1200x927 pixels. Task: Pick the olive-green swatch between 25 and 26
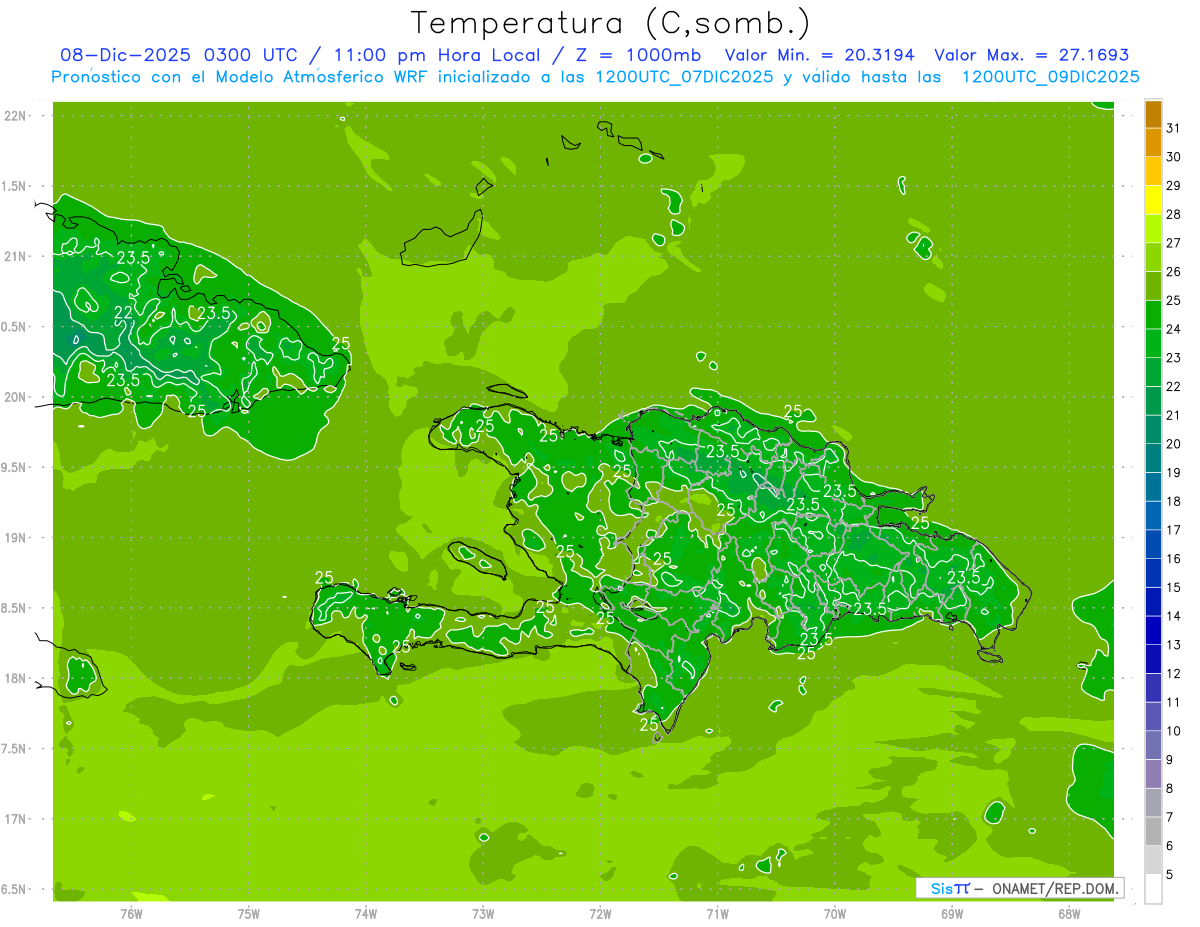(1153, 286)
